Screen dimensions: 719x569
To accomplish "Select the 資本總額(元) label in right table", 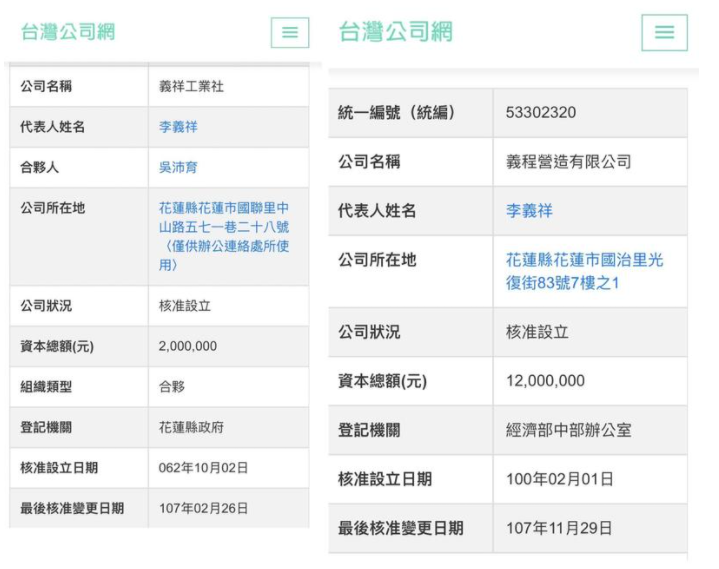I will [x=382, y=381].
